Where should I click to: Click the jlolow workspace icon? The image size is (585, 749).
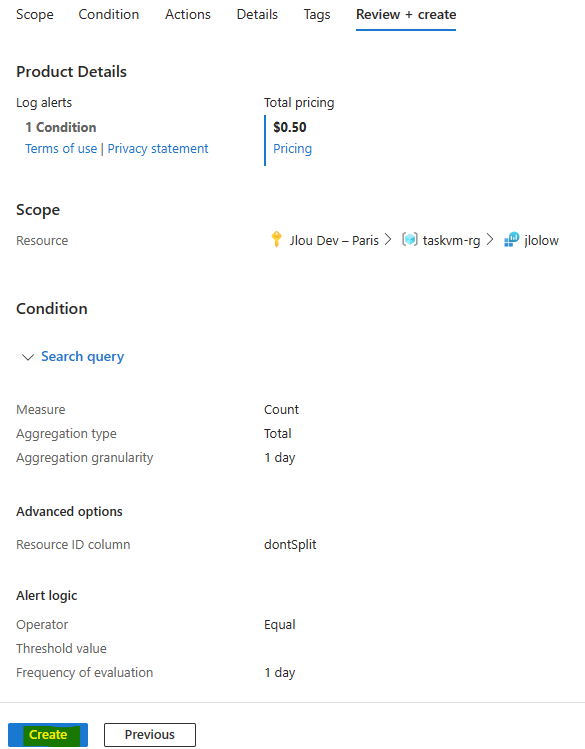click(511, 239)
